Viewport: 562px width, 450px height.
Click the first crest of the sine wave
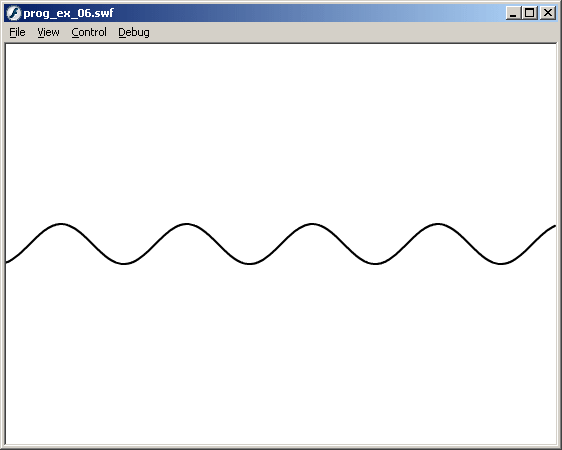pyautogui.click(x=61, y=224)
